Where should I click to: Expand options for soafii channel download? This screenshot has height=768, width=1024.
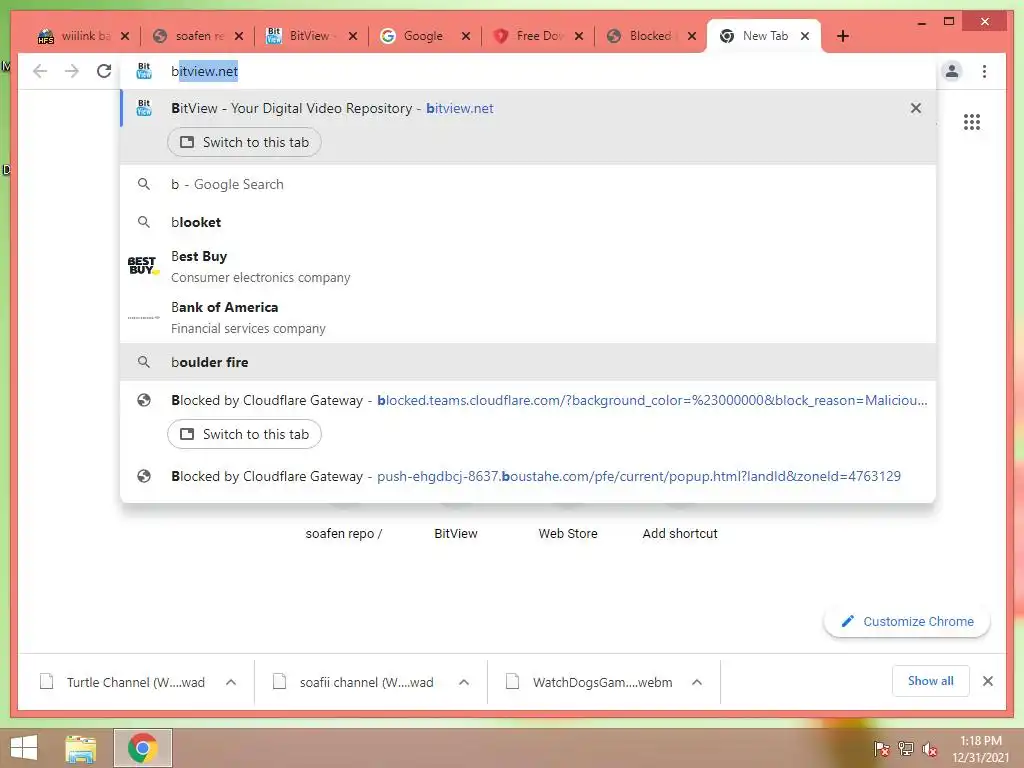pos(464,682)
